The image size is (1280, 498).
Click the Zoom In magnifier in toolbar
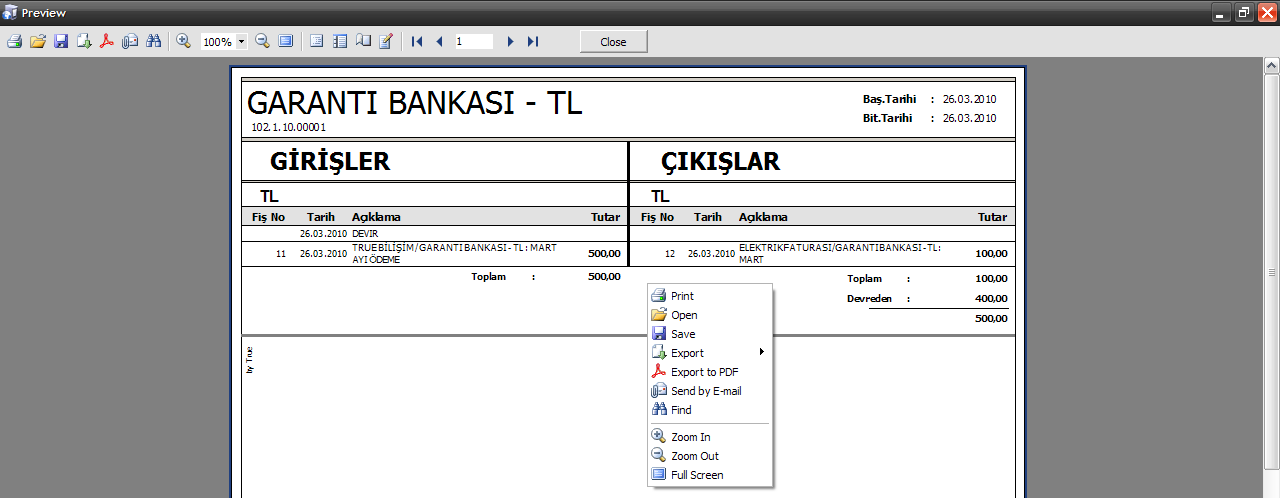[184, 41]
